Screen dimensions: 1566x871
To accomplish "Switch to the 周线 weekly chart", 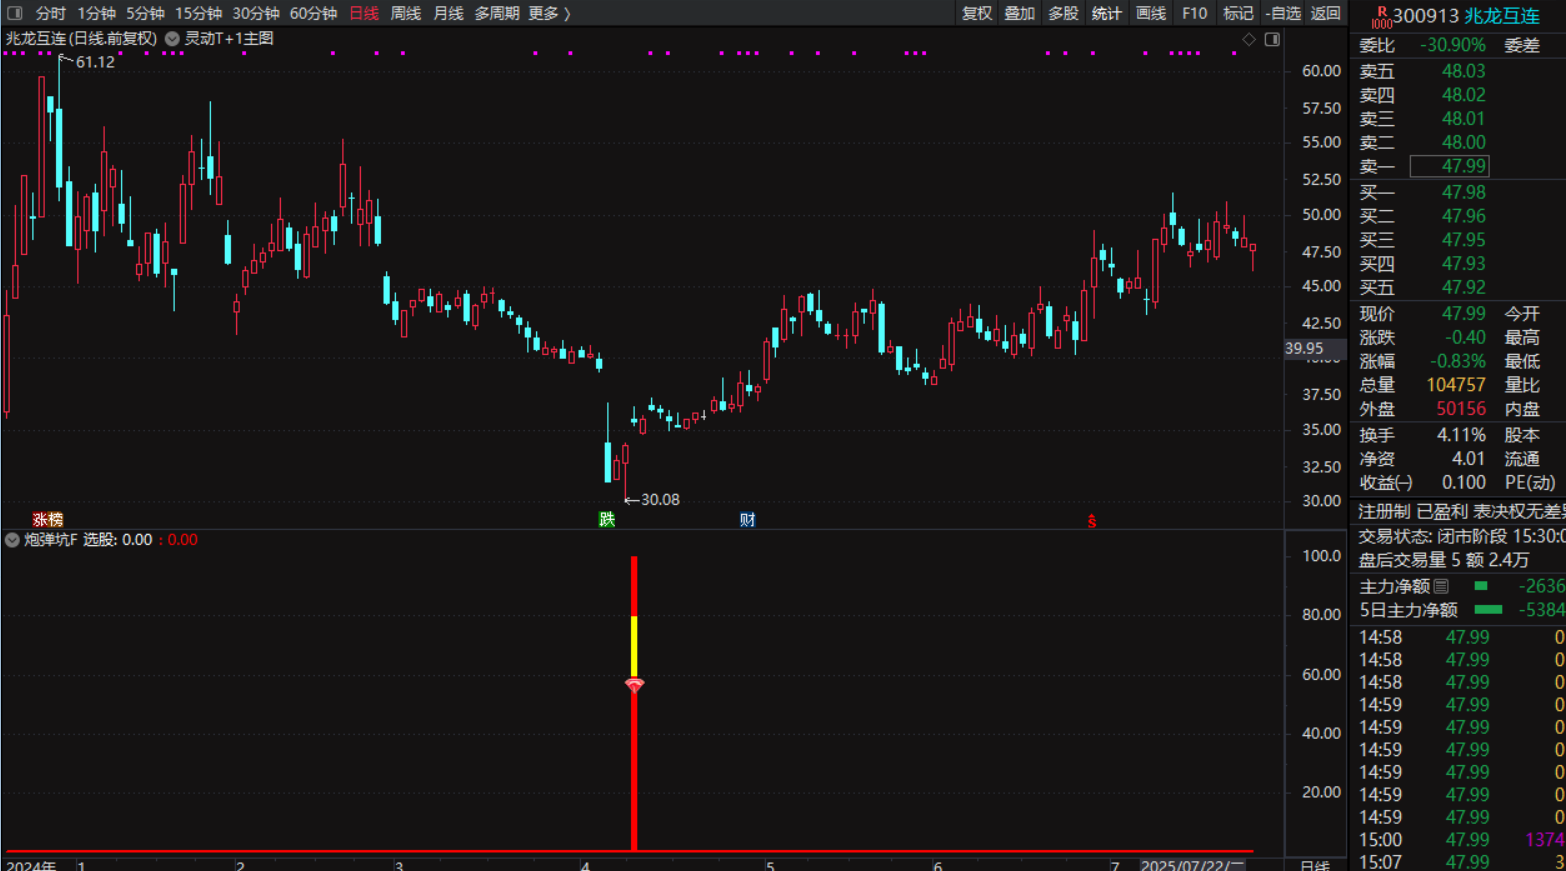I will click(405, 13).
